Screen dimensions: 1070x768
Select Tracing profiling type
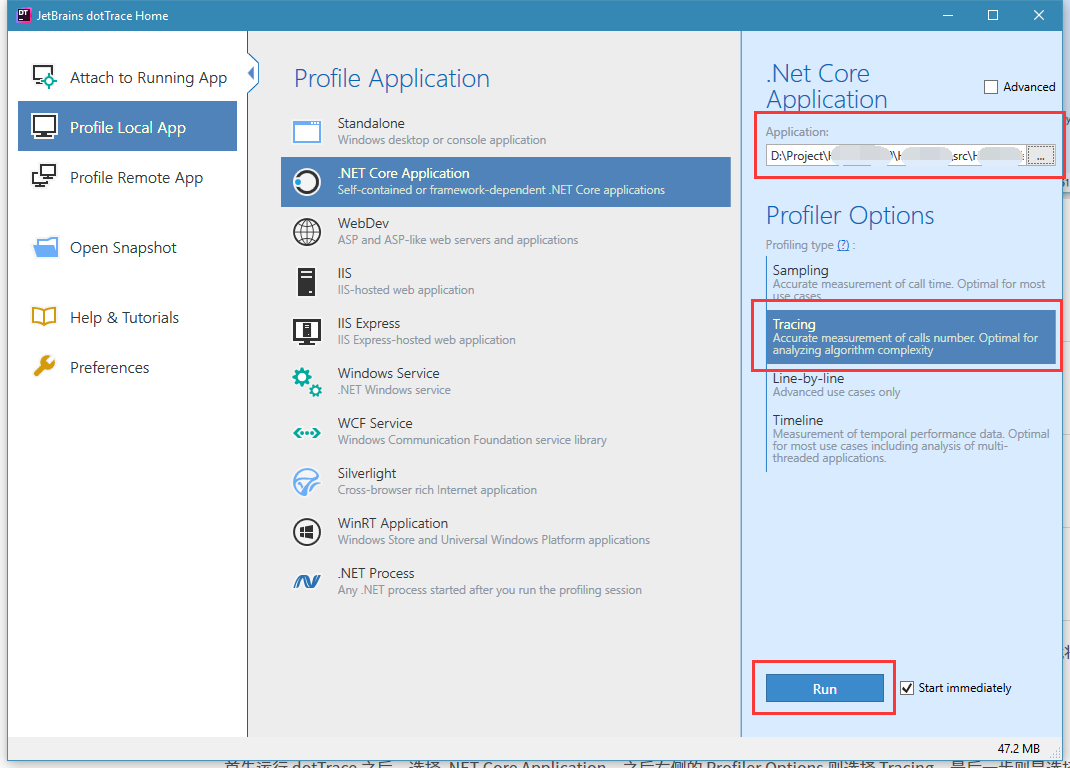[911, 337]
